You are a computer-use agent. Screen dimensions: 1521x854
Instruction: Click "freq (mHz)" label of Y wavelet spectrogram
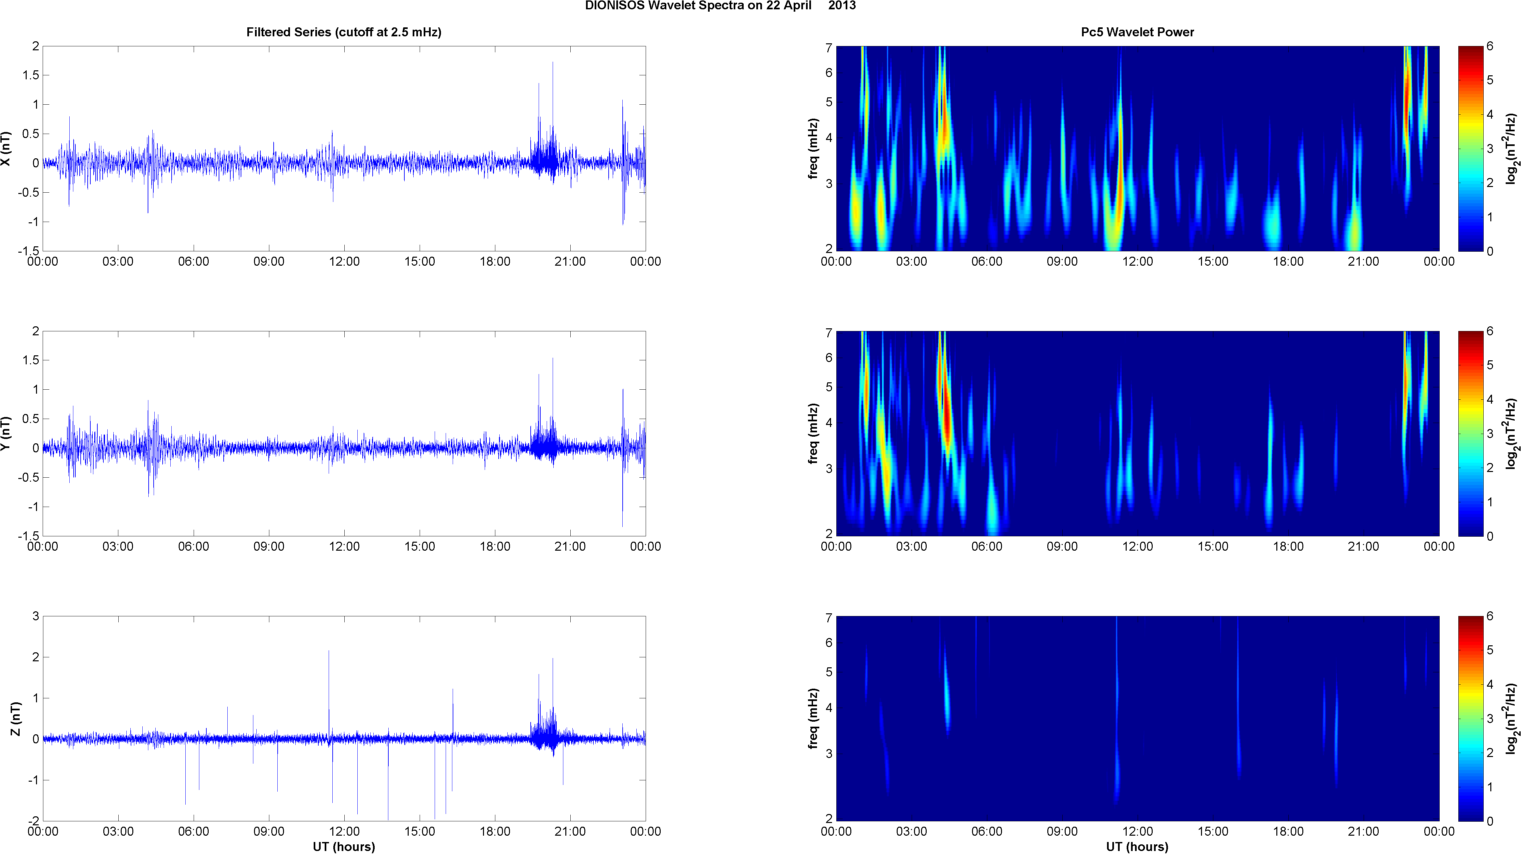[813, 433]
